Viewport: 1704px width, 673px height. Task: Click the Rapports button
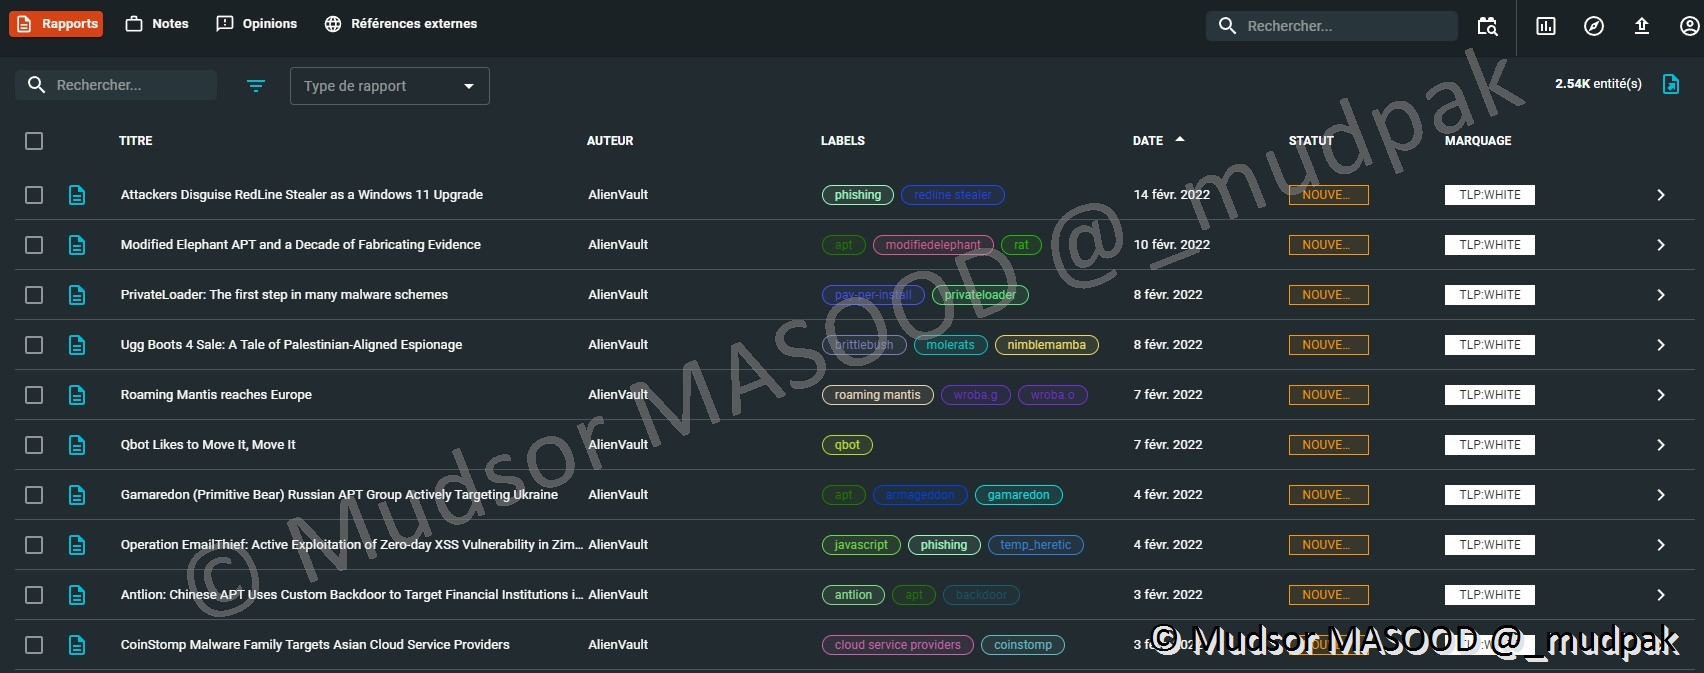click(56, 24)
